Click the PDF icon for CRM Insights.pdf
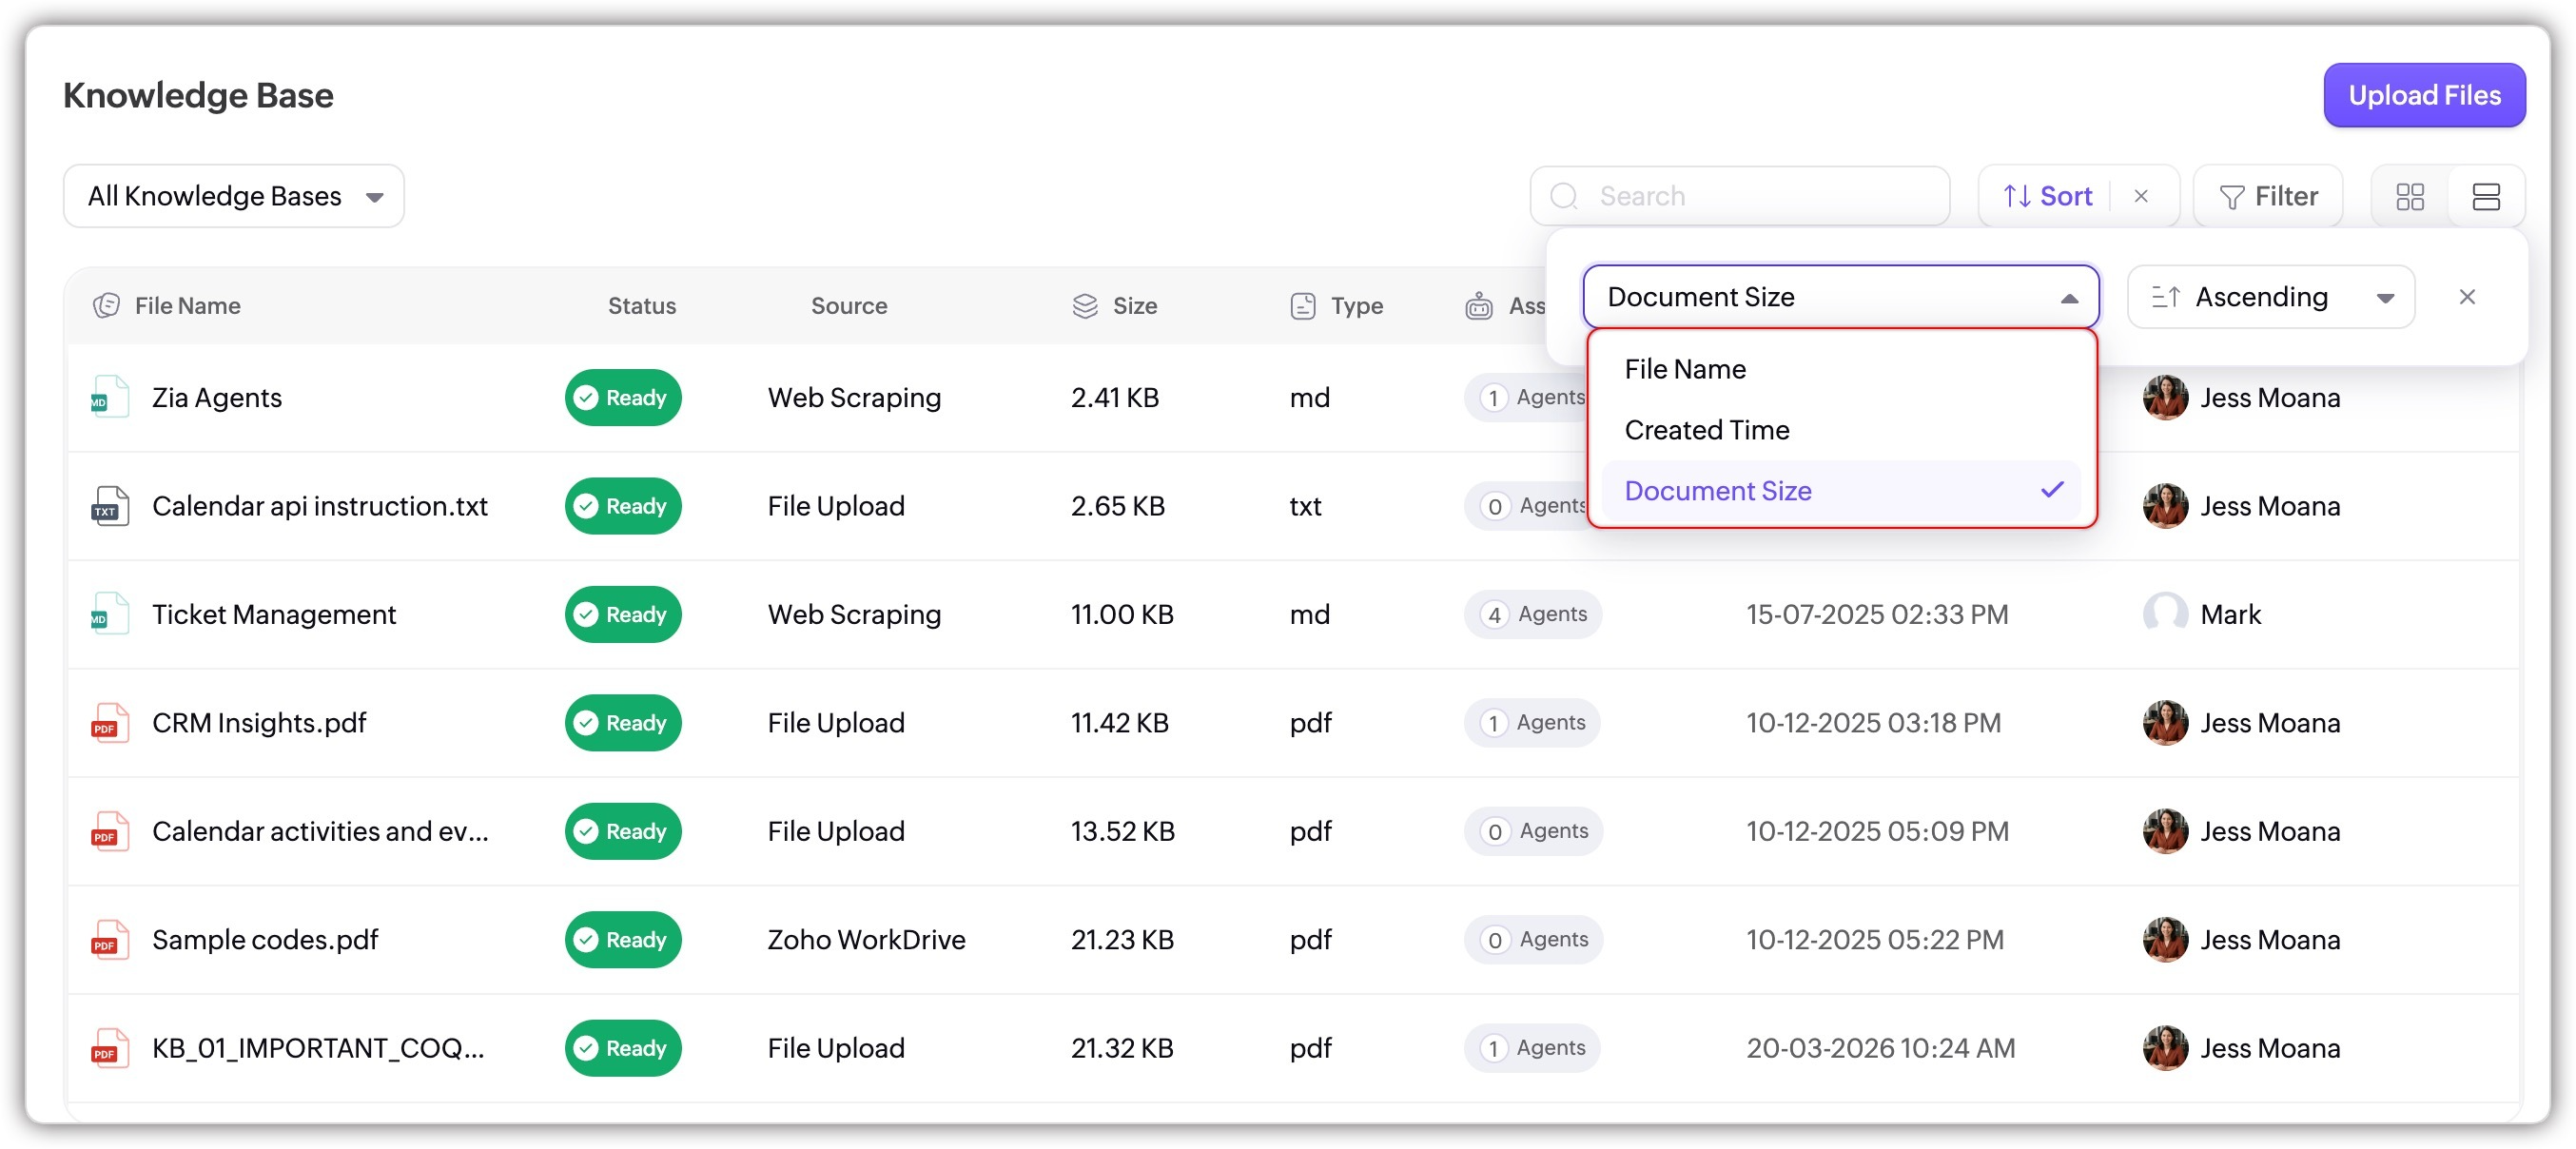Screen dimensions: 2576x1149 tap(109, 722)
